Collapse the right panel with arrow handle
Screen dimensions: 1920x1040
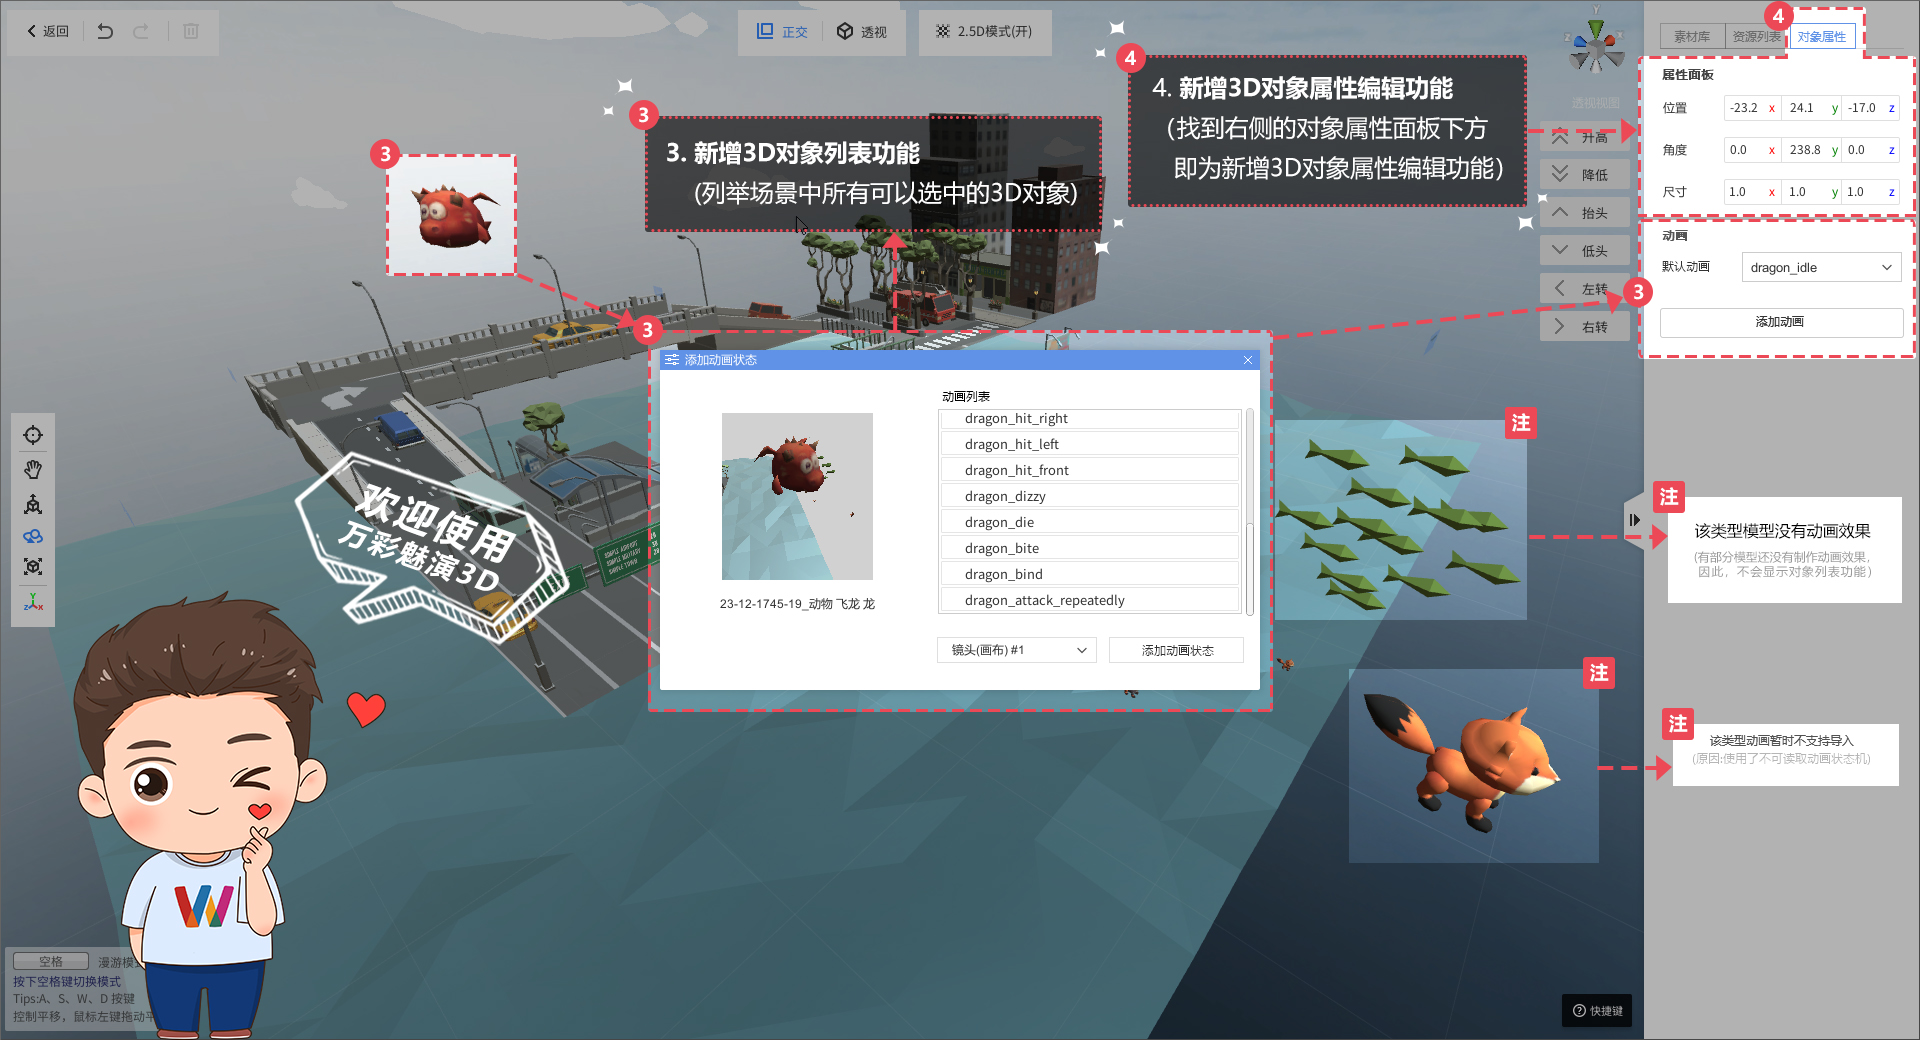1634,520
